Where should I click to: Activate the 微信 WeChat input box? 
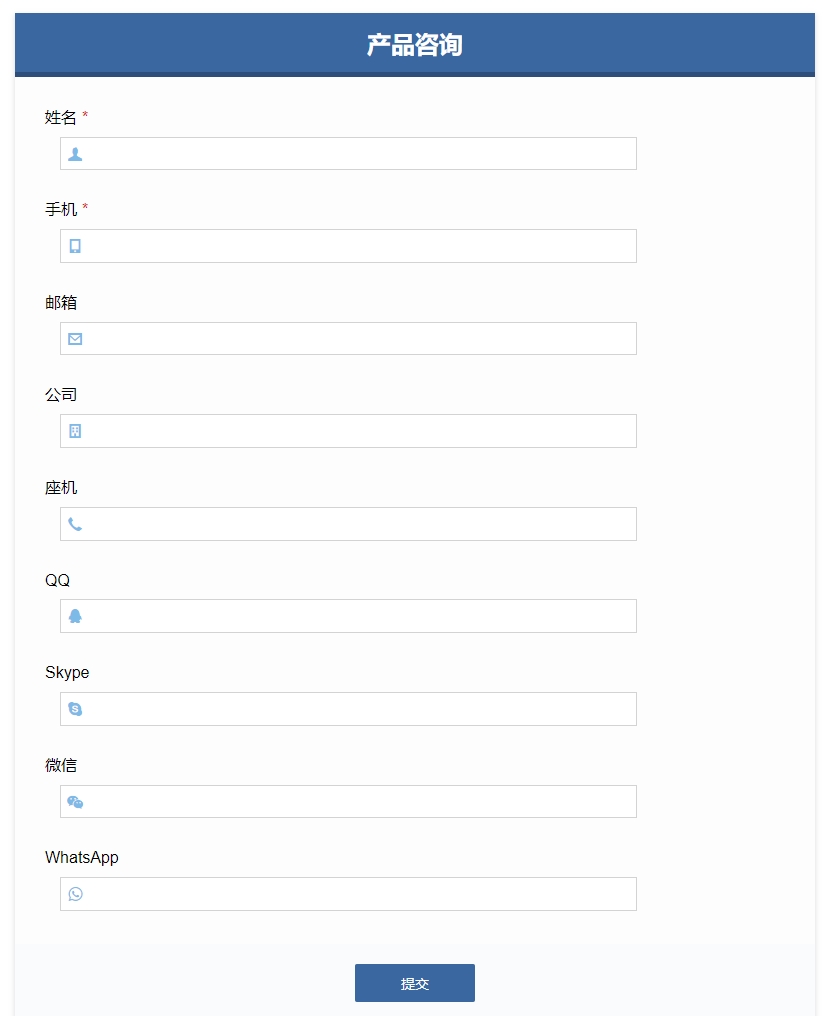pos(349,802)
